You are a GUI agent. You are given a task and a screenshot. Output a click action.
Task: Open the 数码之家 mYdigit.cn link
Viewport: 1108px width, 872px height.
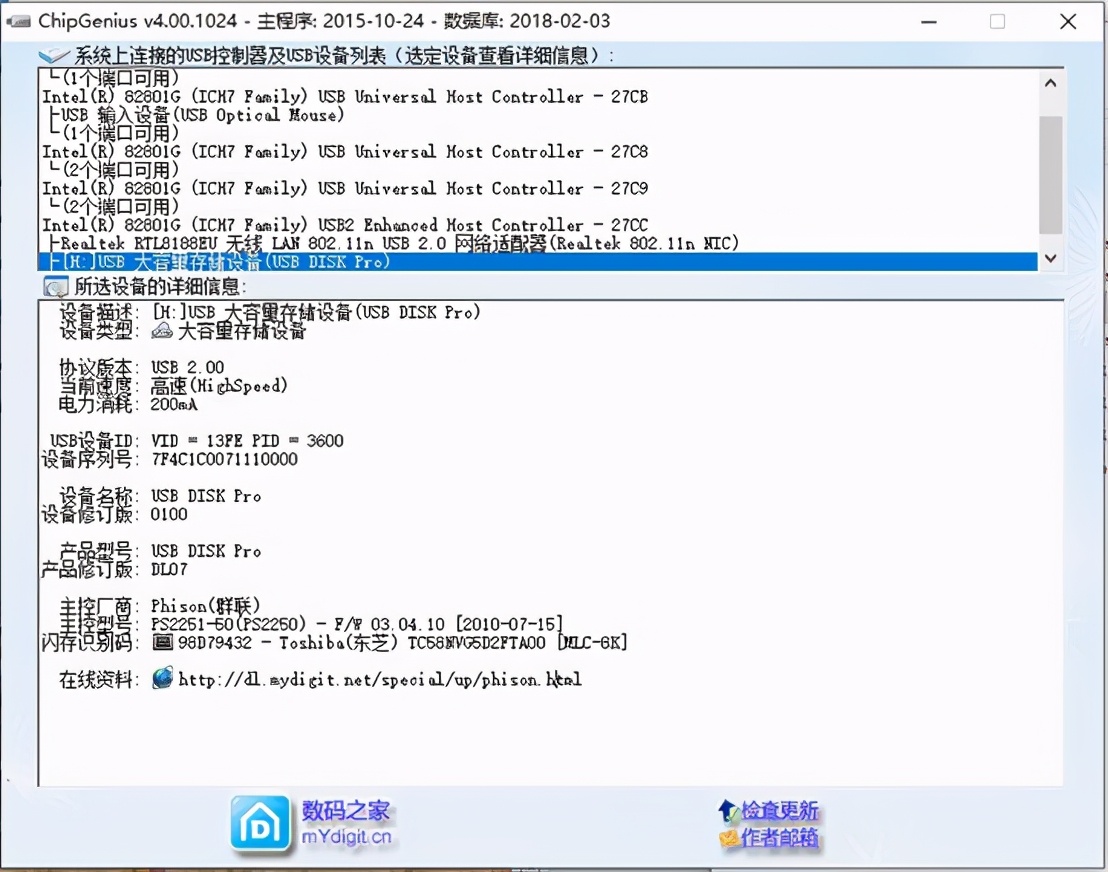[346, 823]
